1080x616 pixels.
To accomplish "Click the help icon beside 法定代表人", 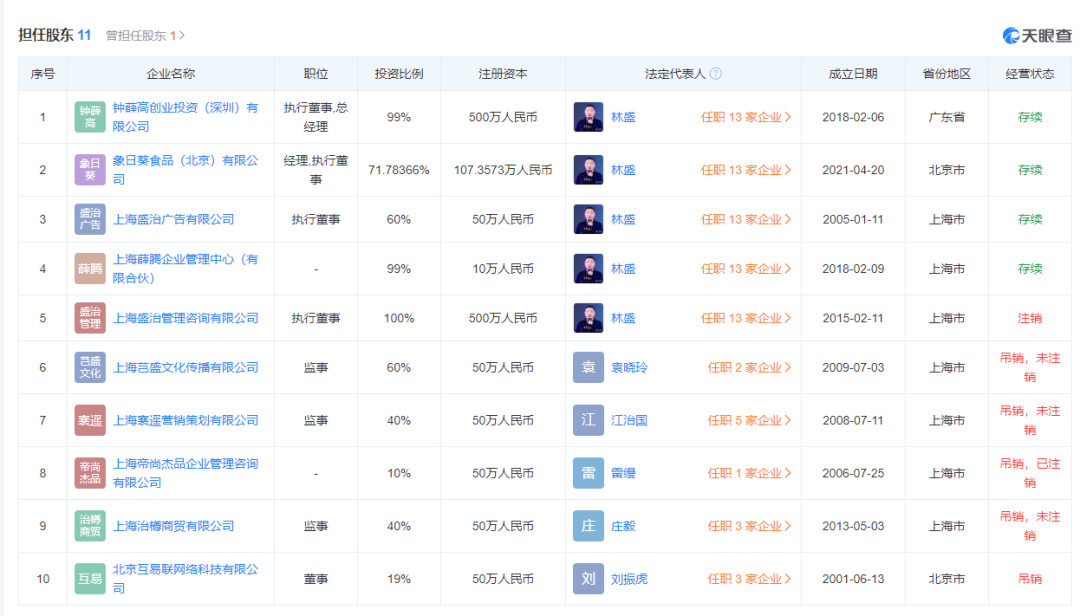I will coord(716,74).
